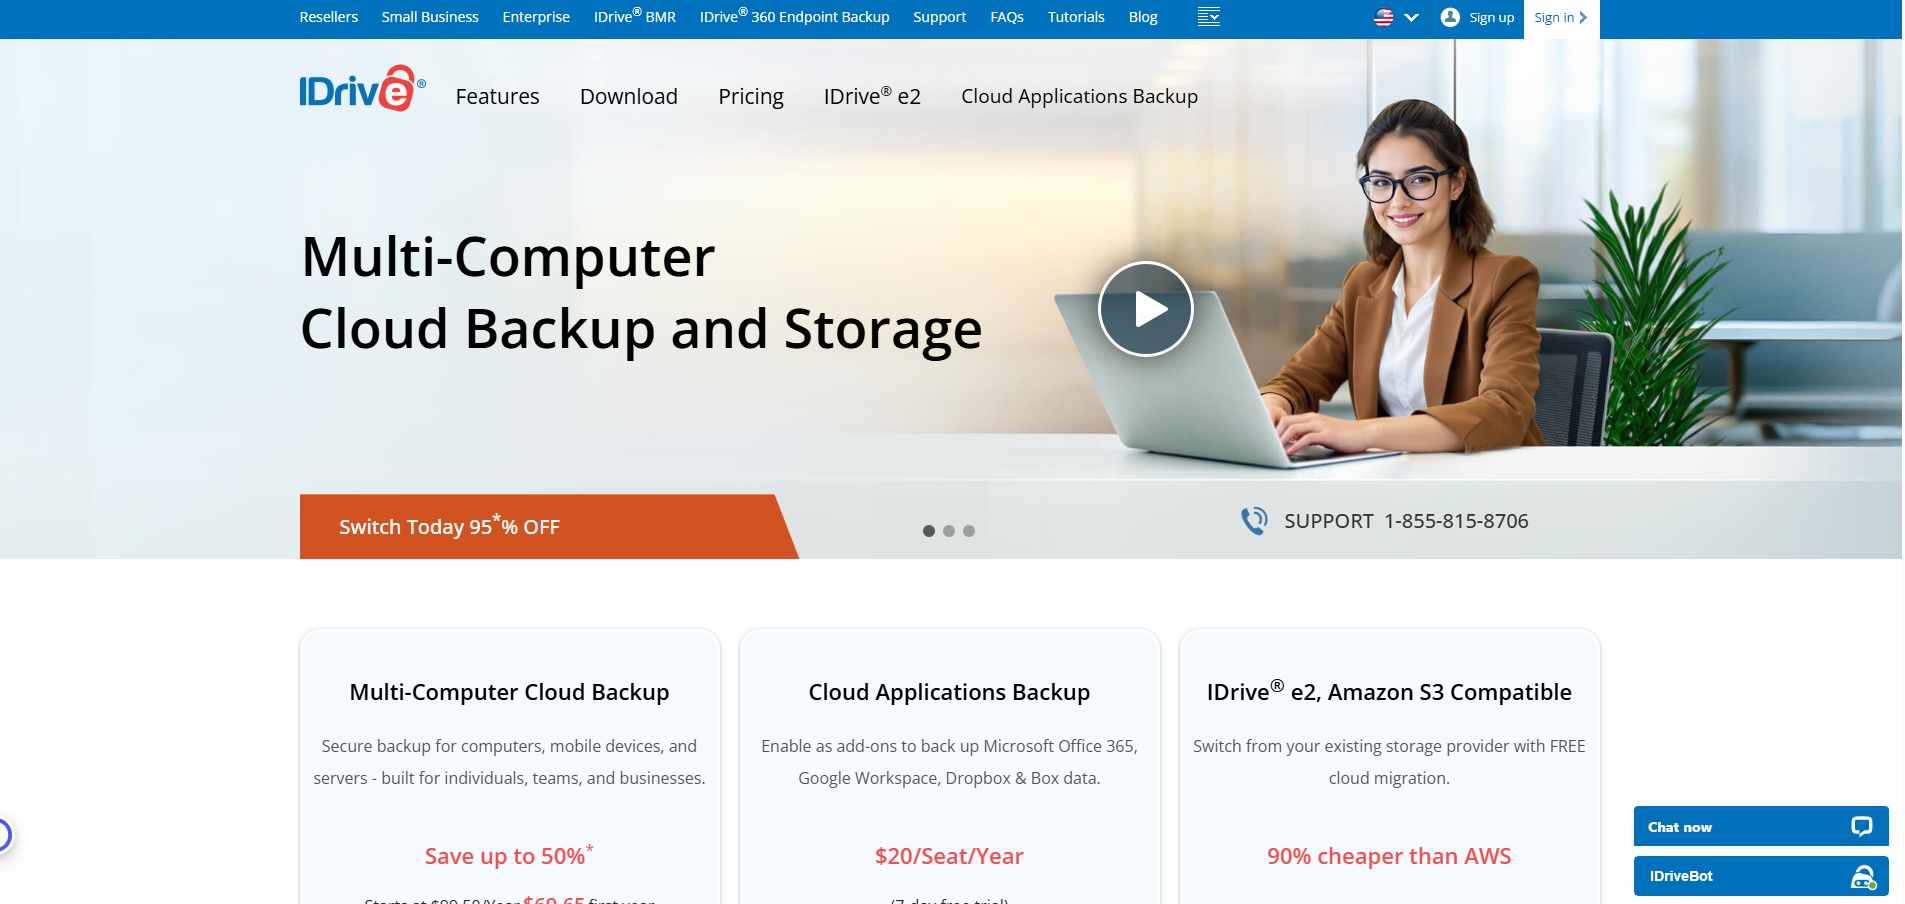Open Cloud Applications Backup in main nav
Image resolution: width=1905 pixels, height=904 pixels.
click(x=1080, y=96)
